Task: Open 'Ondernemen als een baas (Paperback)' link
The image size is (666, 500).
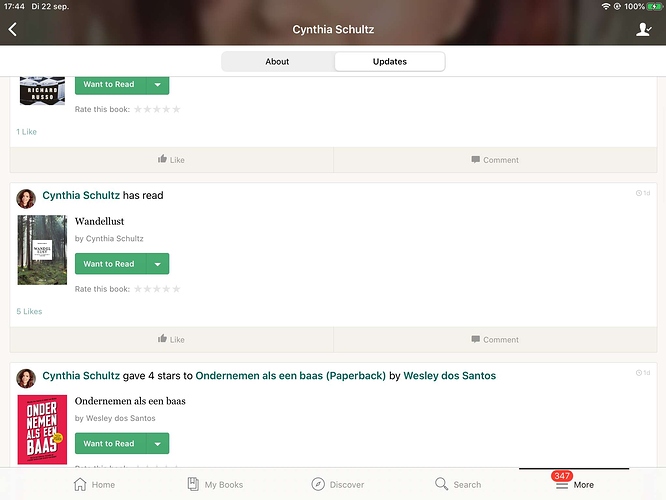Action: 291,376
